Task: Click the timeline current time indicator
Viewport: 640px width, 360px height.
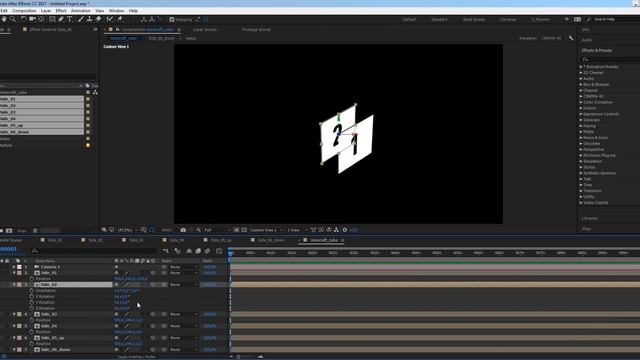Action: [x=230, y=253]
